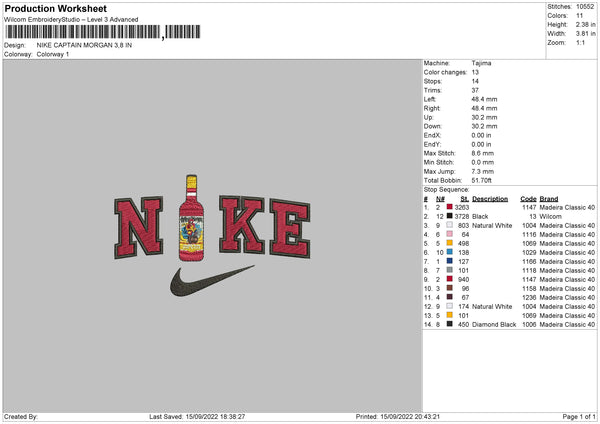
Task: Select the Colors value 11
Action: pos(579,16)
